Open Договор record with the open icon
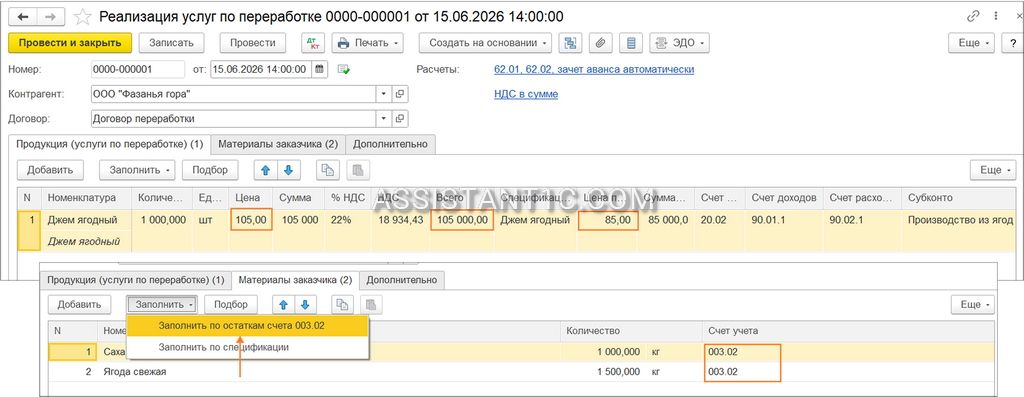 click(400, 119)
